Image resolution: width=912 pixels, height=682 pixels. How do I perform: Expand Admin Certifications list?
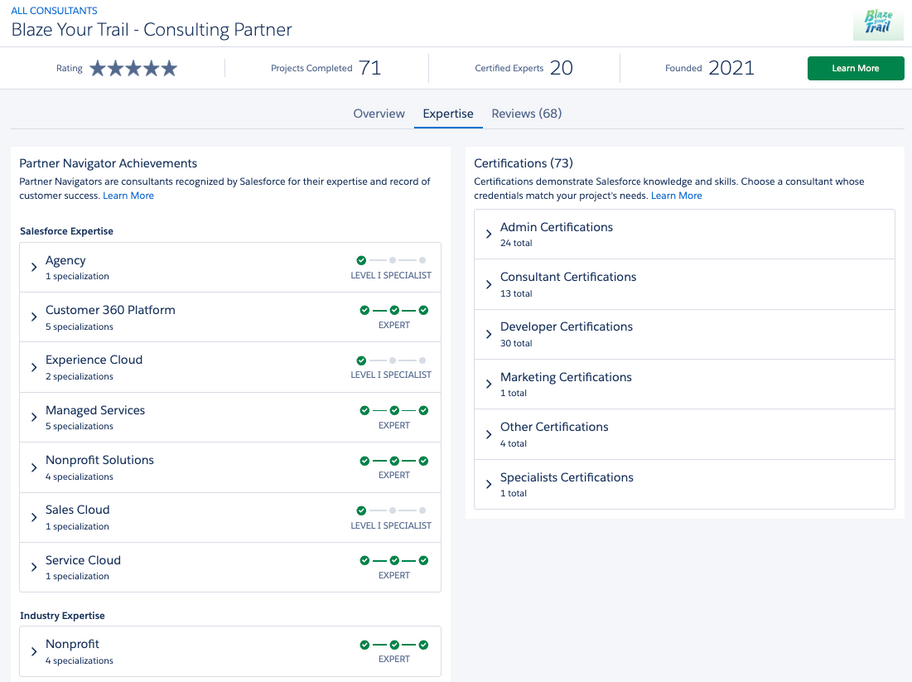coord(489,234)
